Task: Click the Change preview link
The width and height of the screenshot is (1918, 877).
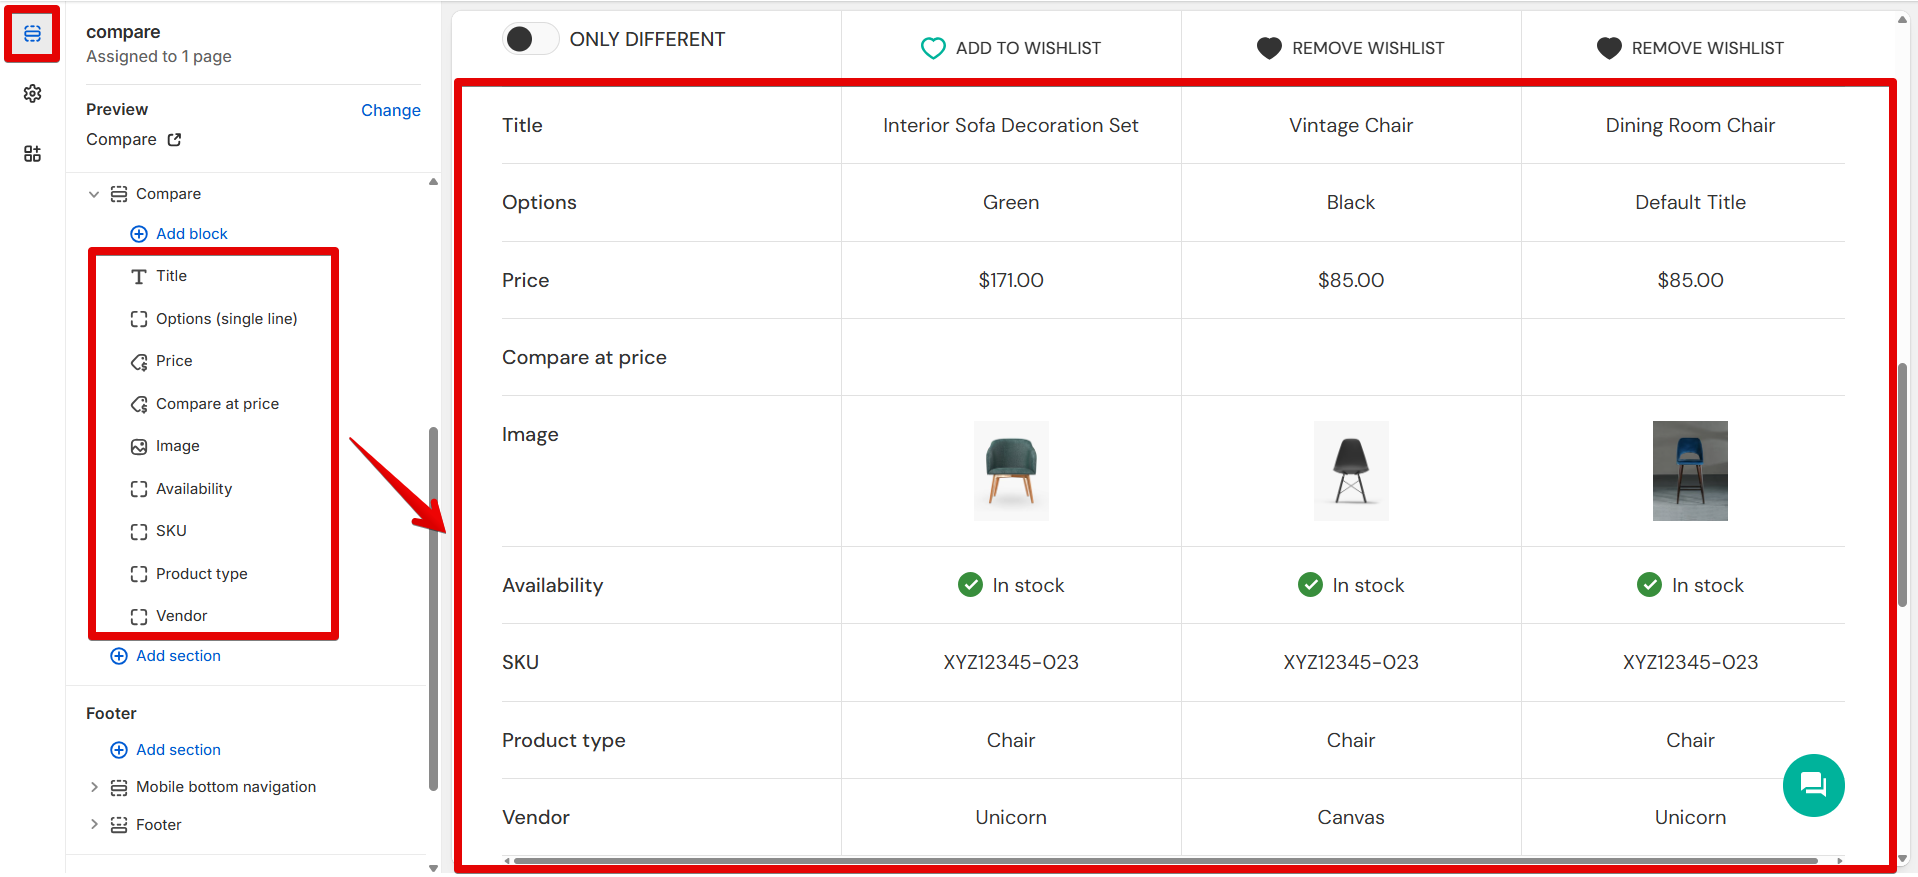Action: tap(390, 110)
